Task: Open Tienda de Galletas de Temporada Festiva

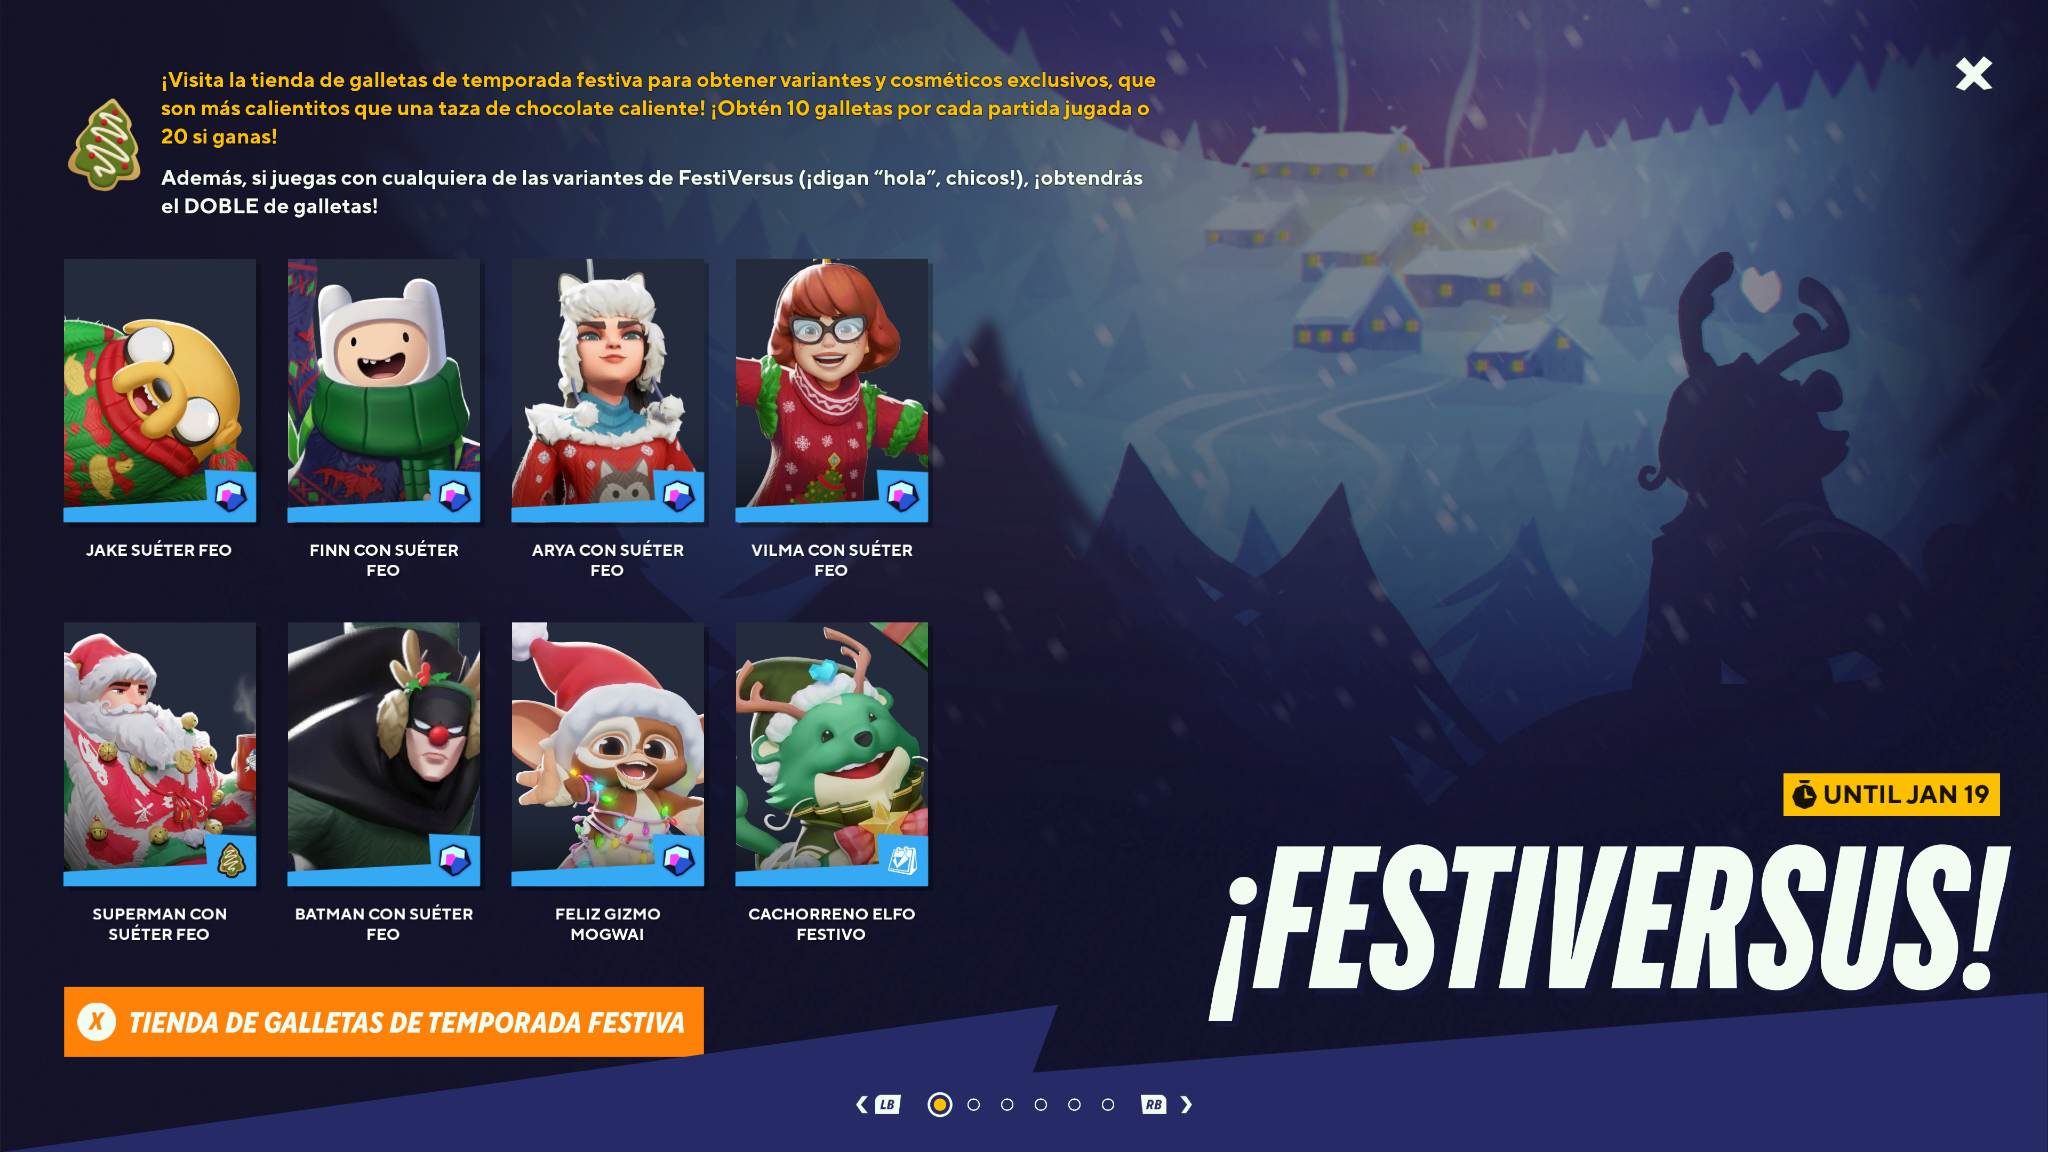Action: [384, 1022]
